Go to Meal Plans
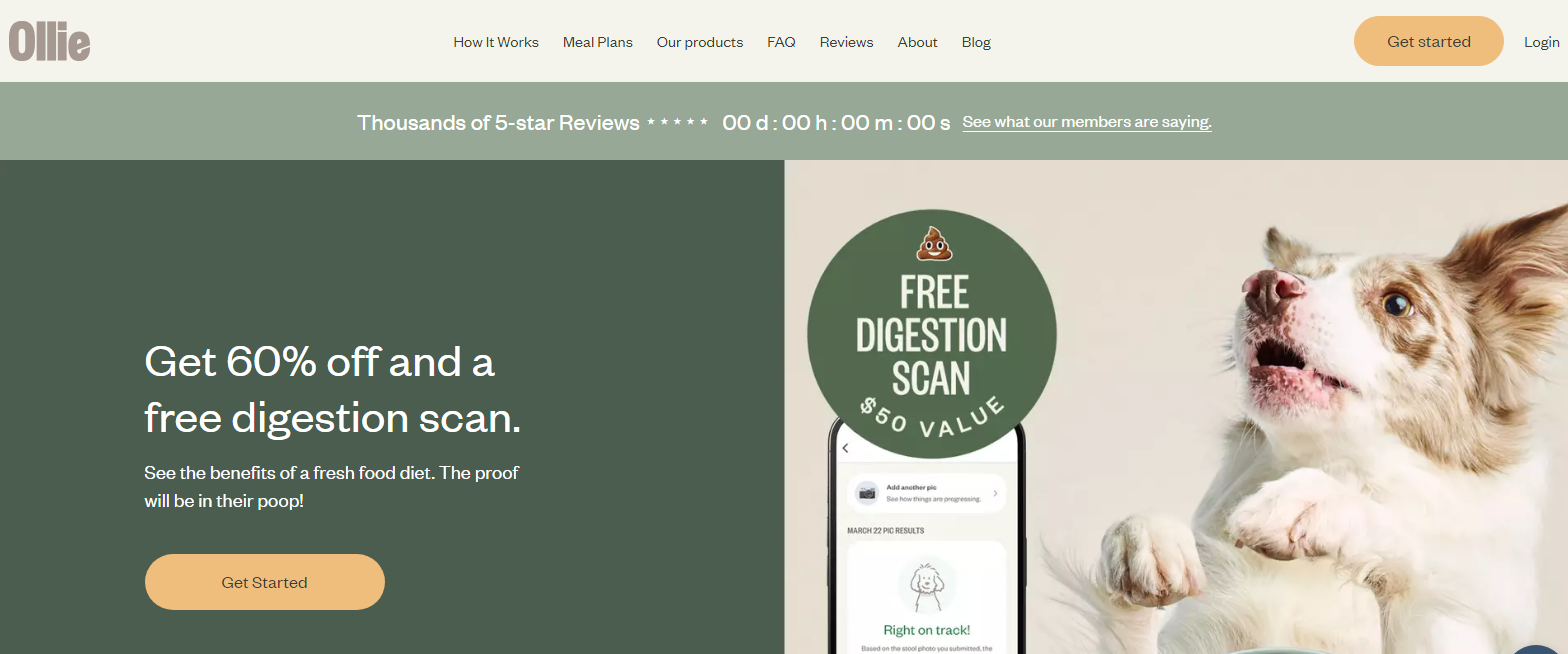1568x654 pixels. click(598, 42)
